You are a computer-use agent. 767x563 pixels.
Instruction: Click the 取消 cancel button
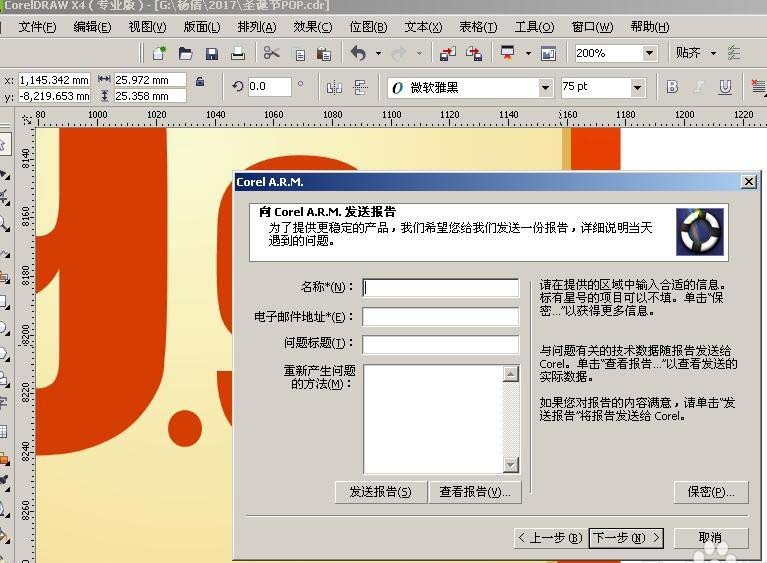(x=711, y=538)
